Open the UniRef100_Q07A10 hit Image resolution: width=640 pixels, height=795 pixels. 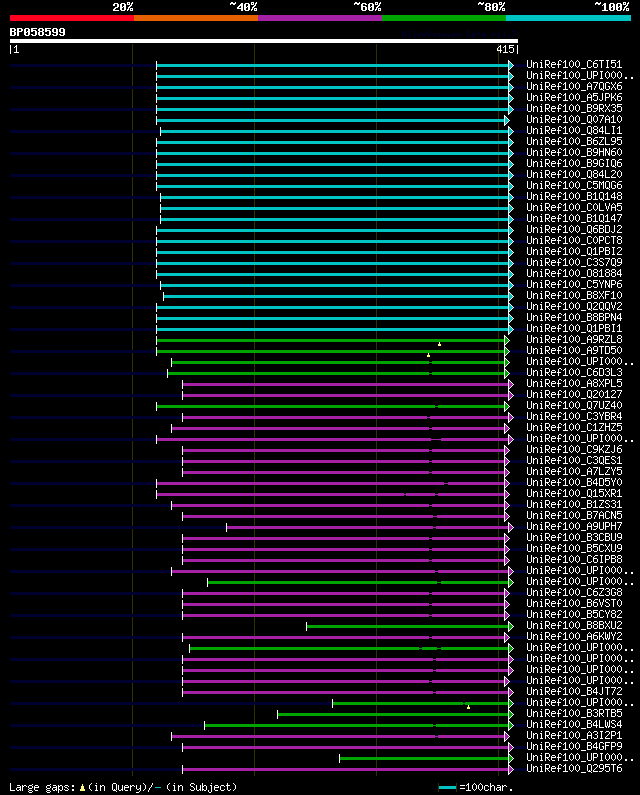pos(574,119)
